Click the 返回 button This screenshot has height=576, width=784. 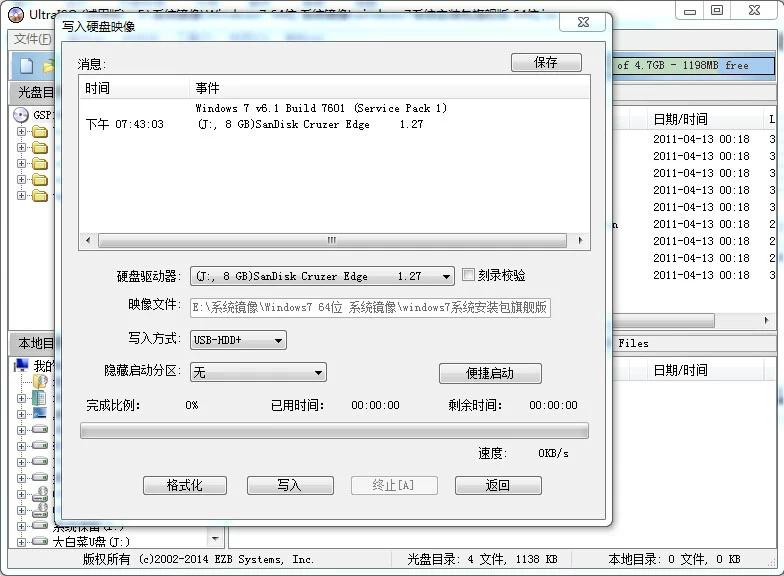pos(498,485)
